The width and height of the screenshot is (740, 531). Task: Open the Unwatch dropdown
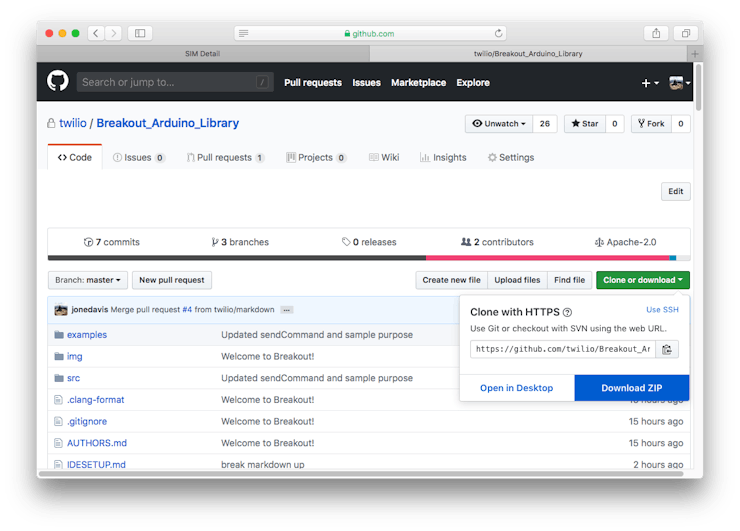[499, 124]
